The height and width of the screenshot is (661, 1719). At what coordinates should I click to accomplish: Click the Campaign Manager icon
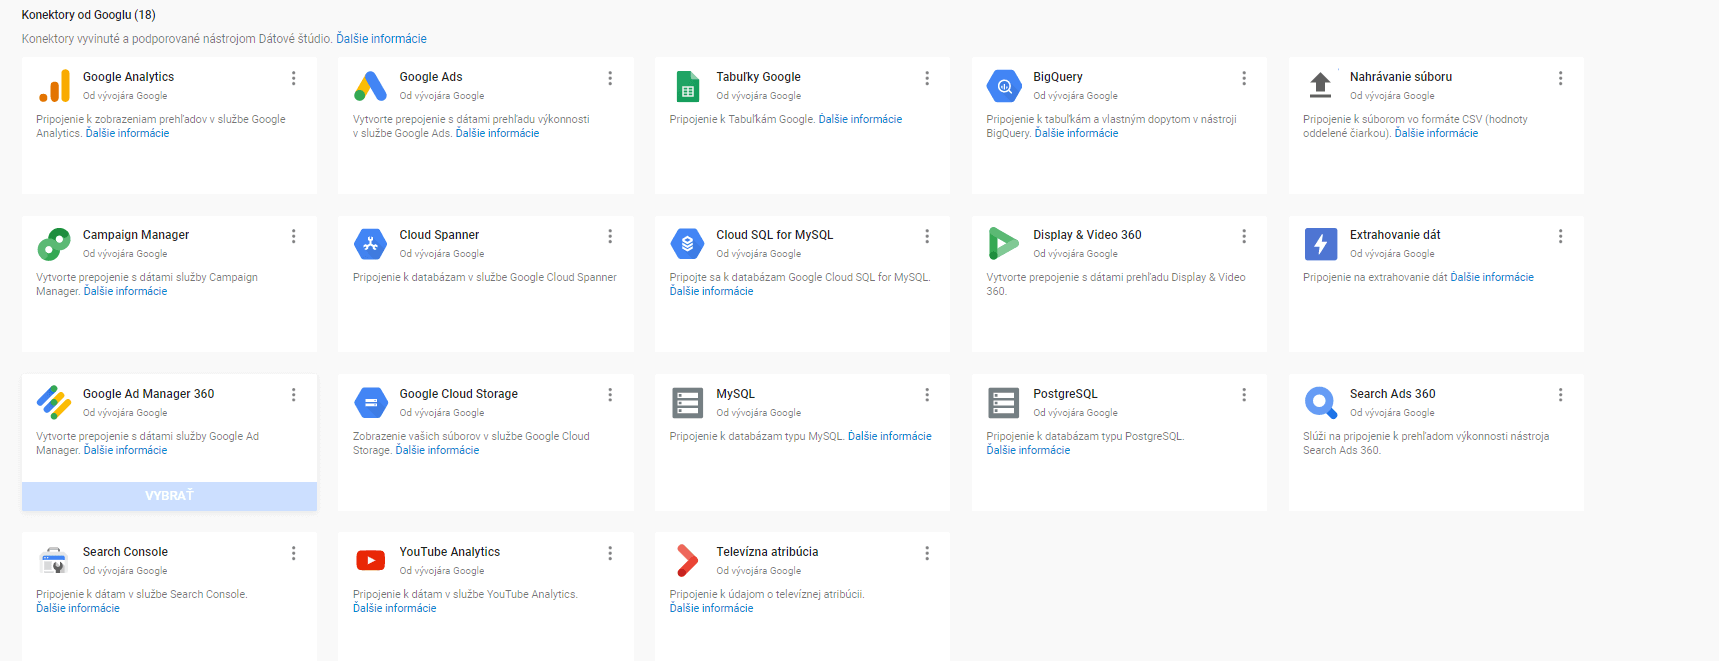pyautogui.click(x=54, y=244)
